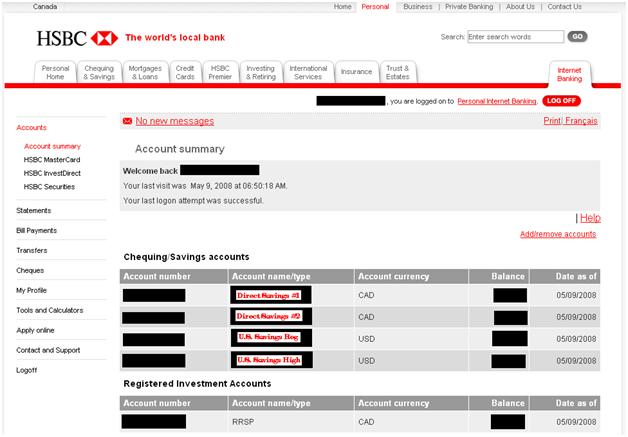Switch language with the Français link
The height and width of the screenshot is (437, 628).
[580, 121]
